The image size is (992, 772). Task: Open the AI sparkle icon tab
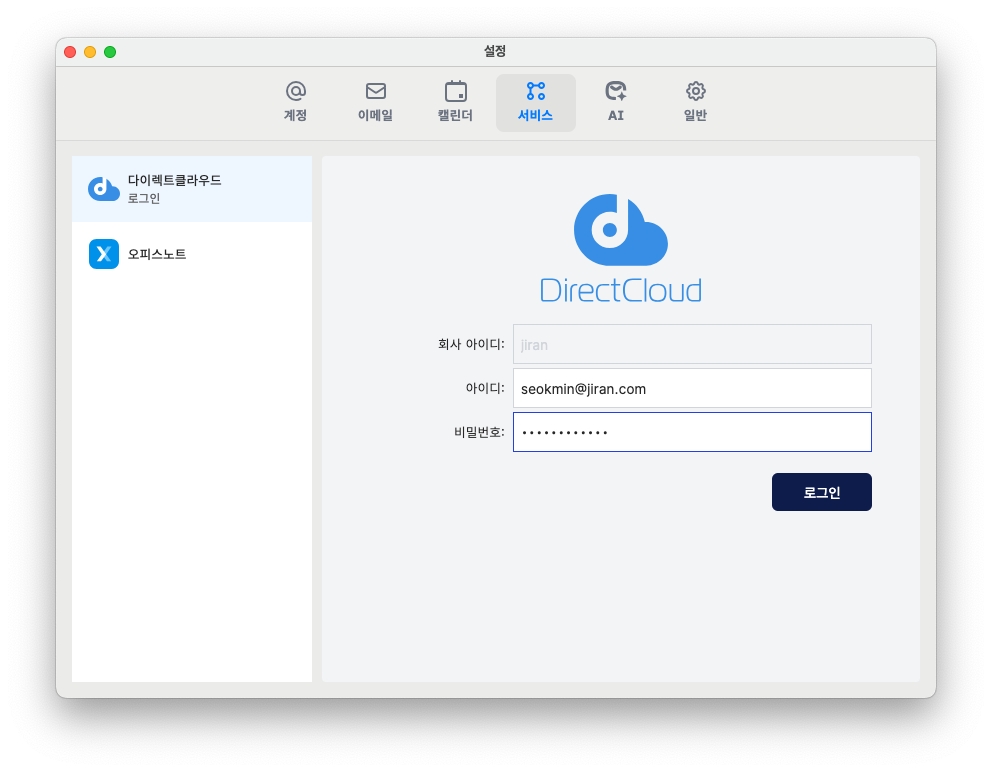616,91
